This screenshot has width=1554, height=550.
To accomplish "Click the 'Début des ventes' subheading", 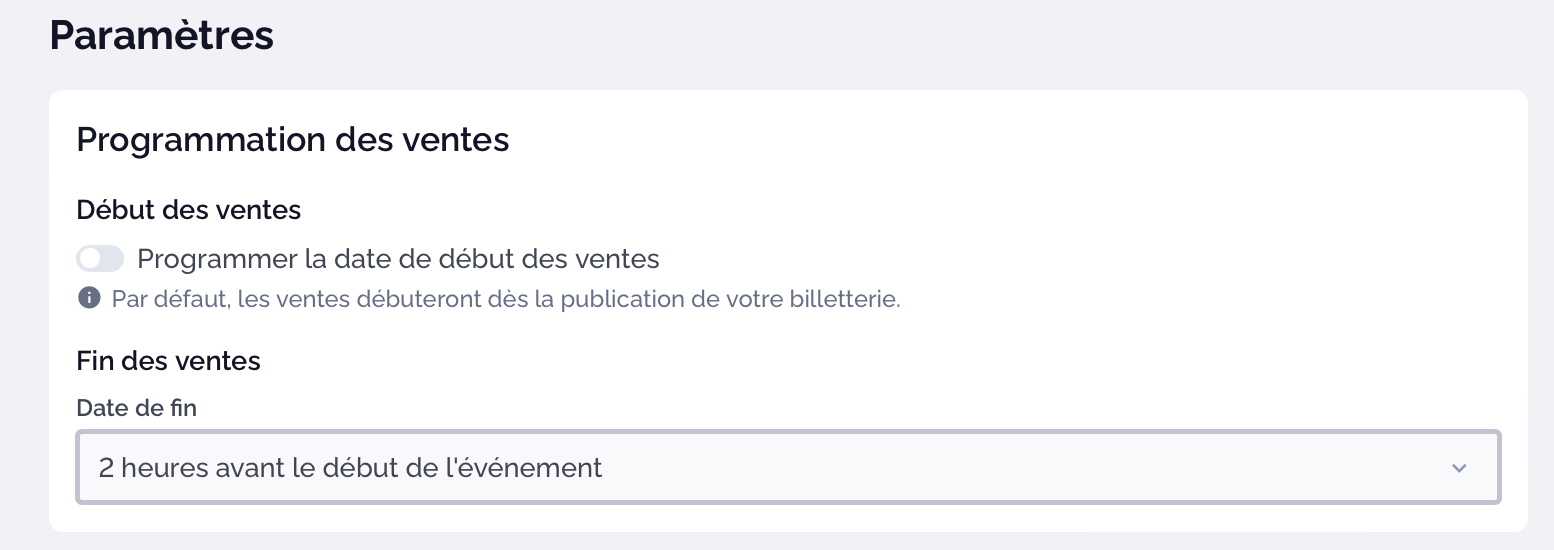I will (x=189, y=210).
